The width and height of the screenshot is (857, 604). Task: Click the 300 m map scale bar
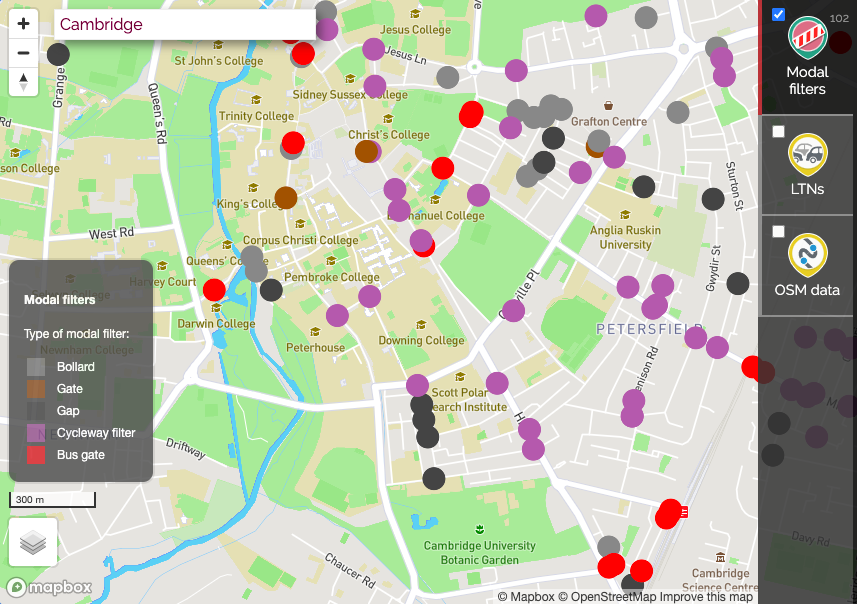[x=52, y=500]
